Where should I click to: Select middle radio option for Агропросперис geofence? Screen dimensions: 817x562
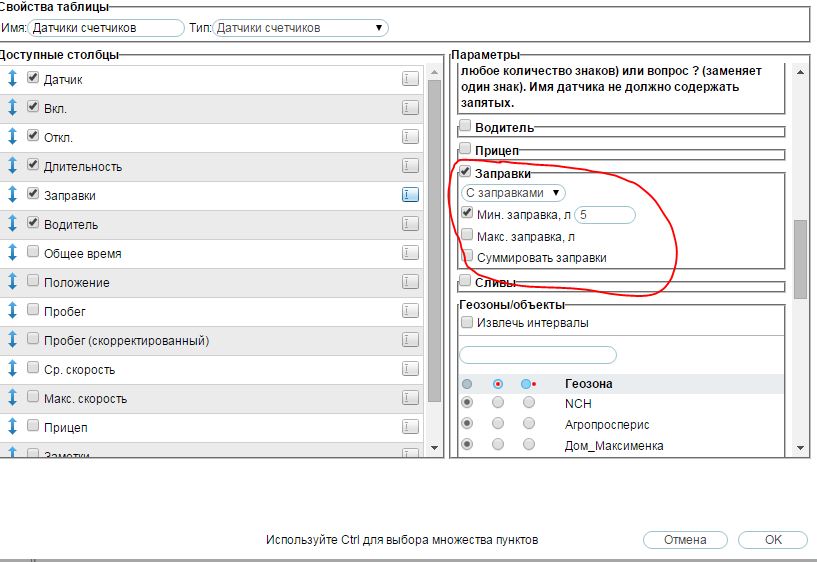tap(498, 424)
